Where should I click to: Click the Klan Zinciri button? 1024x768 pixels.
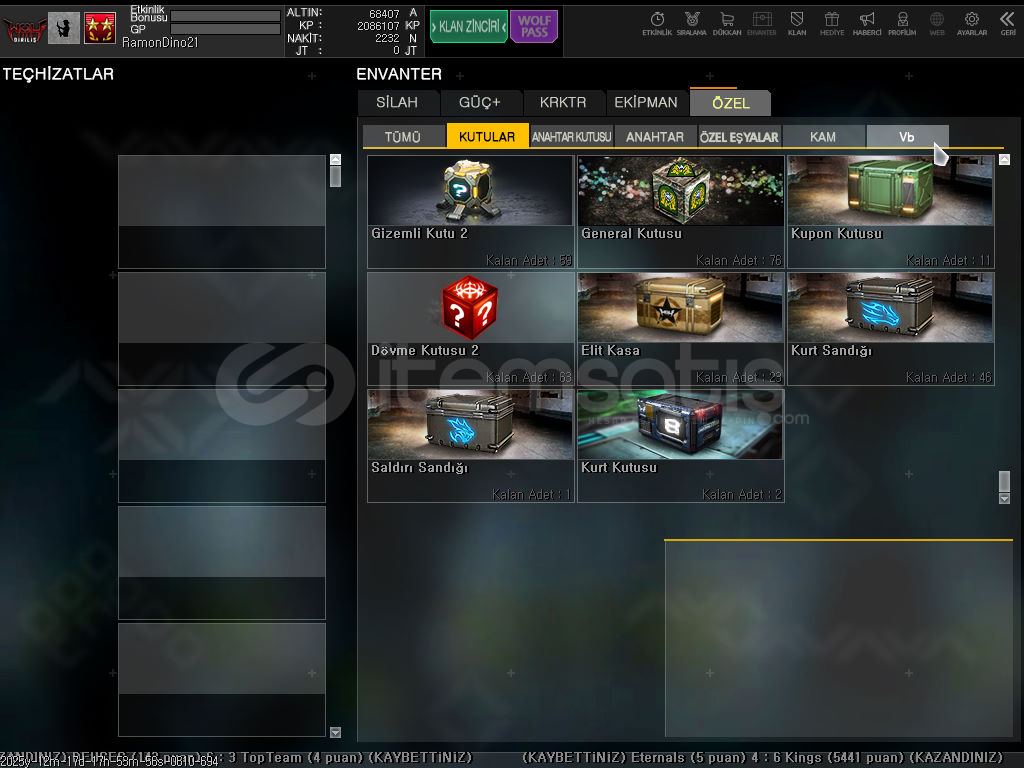click(x=468, y=27)
